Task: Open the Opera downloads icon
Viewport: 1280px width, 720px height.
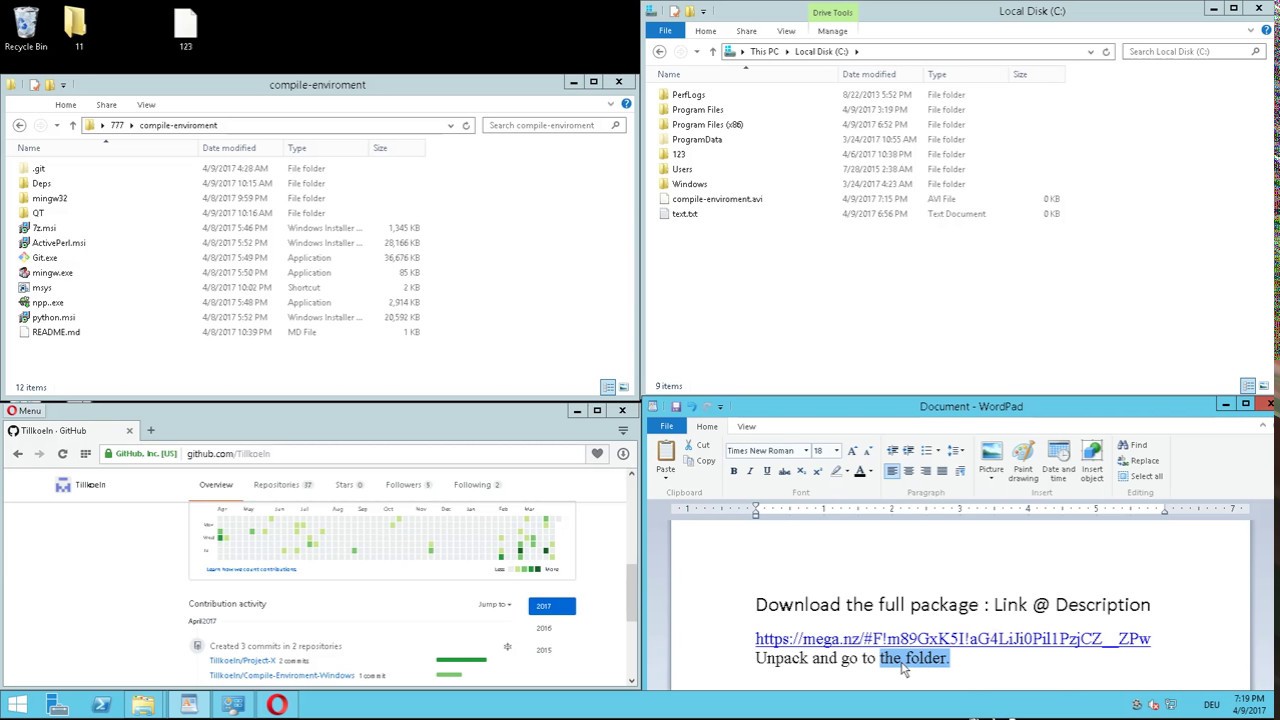Action: pyautogui.click(x=623, y=454)
